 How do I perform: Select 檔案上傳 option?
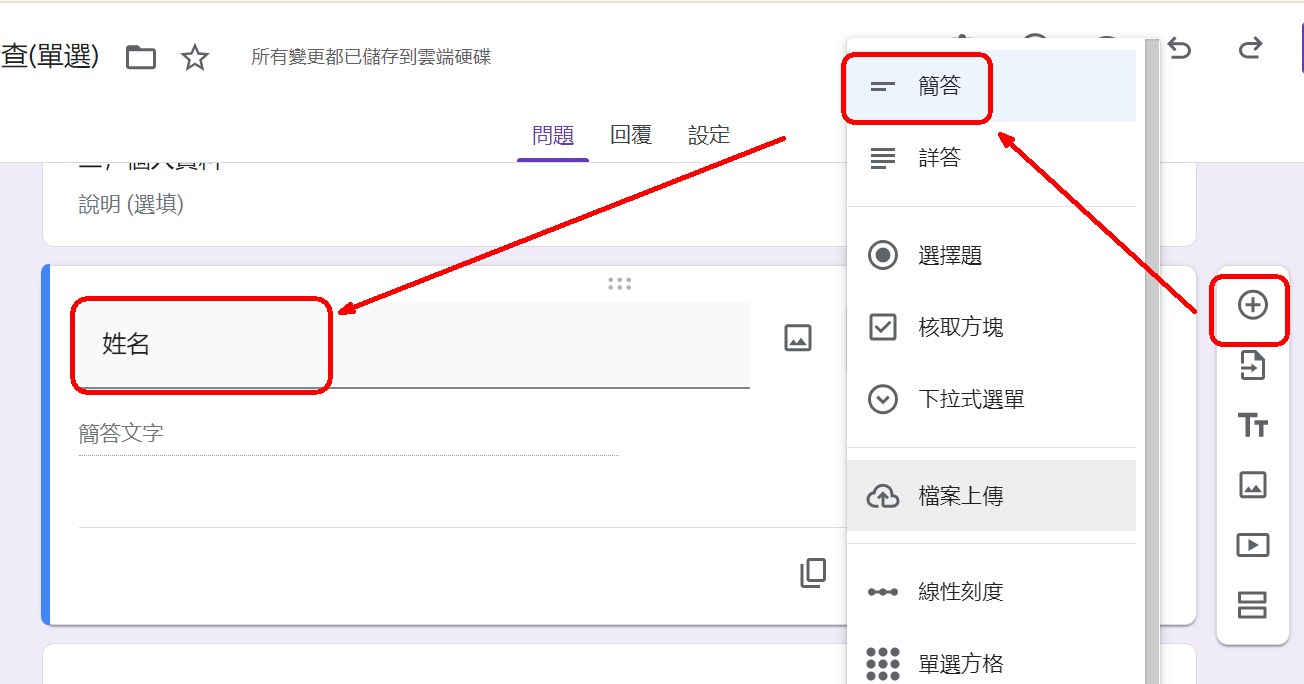(960, 496)
